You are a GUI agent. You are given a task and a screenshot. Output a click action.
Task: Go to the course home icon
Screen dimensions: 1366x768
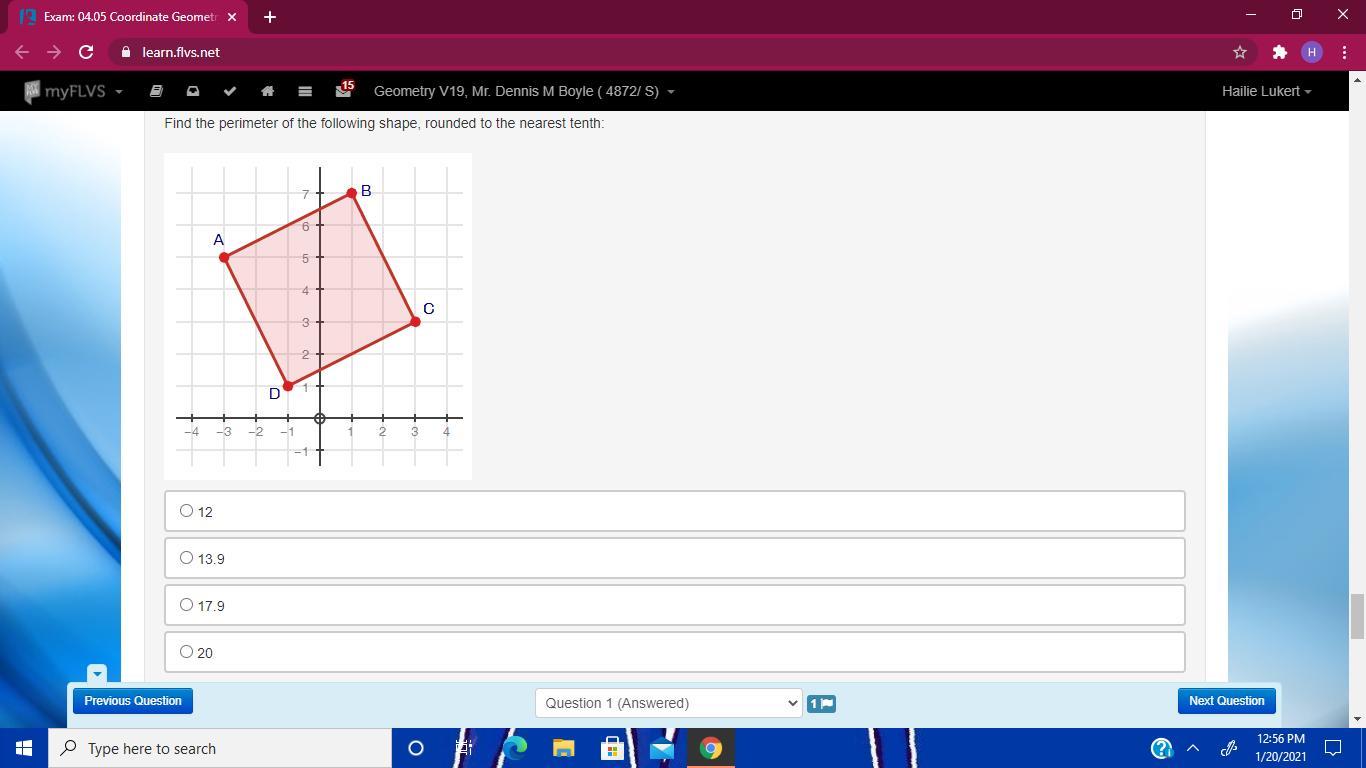click(x=267, y=91)
